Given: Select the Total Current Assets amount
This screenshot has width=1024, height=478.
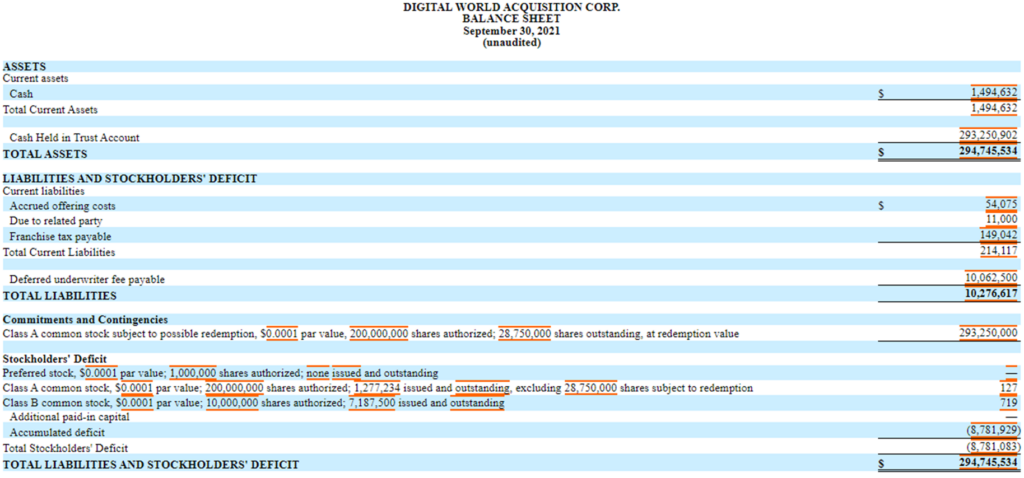Looking at the screenshot, I should [993, 109].
